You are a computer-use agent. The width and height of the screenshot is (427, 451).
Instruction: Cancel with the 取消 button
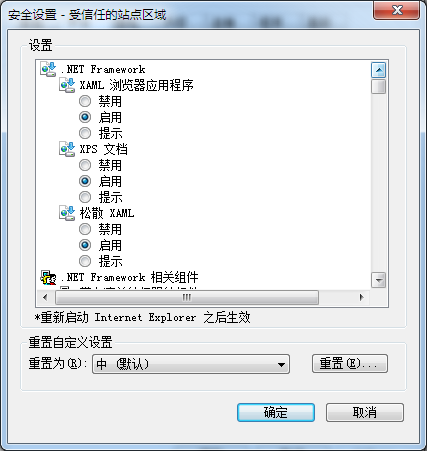(365, 412)
